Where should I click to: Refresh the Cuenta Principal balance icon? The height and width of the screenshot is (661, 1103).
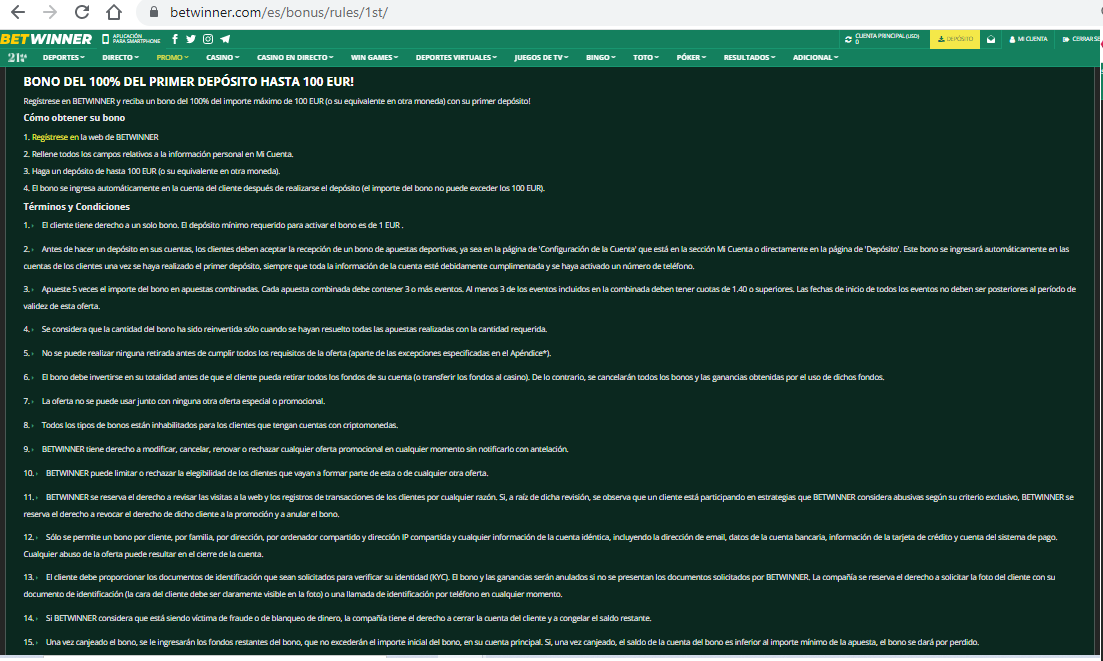coord(848,39)
